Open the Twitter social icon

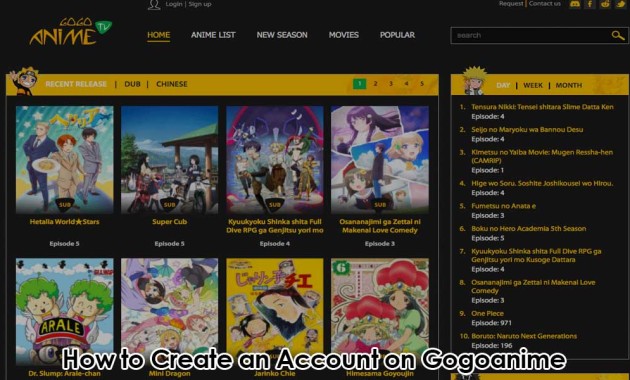620,4
